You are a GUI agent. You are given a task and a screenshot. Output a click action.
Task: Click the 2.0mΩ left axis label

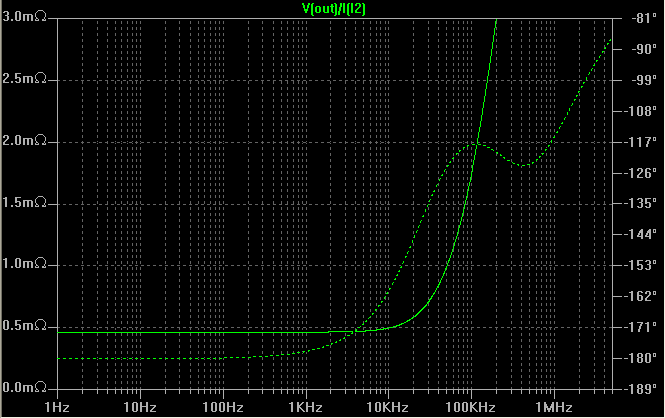point(24,141)
